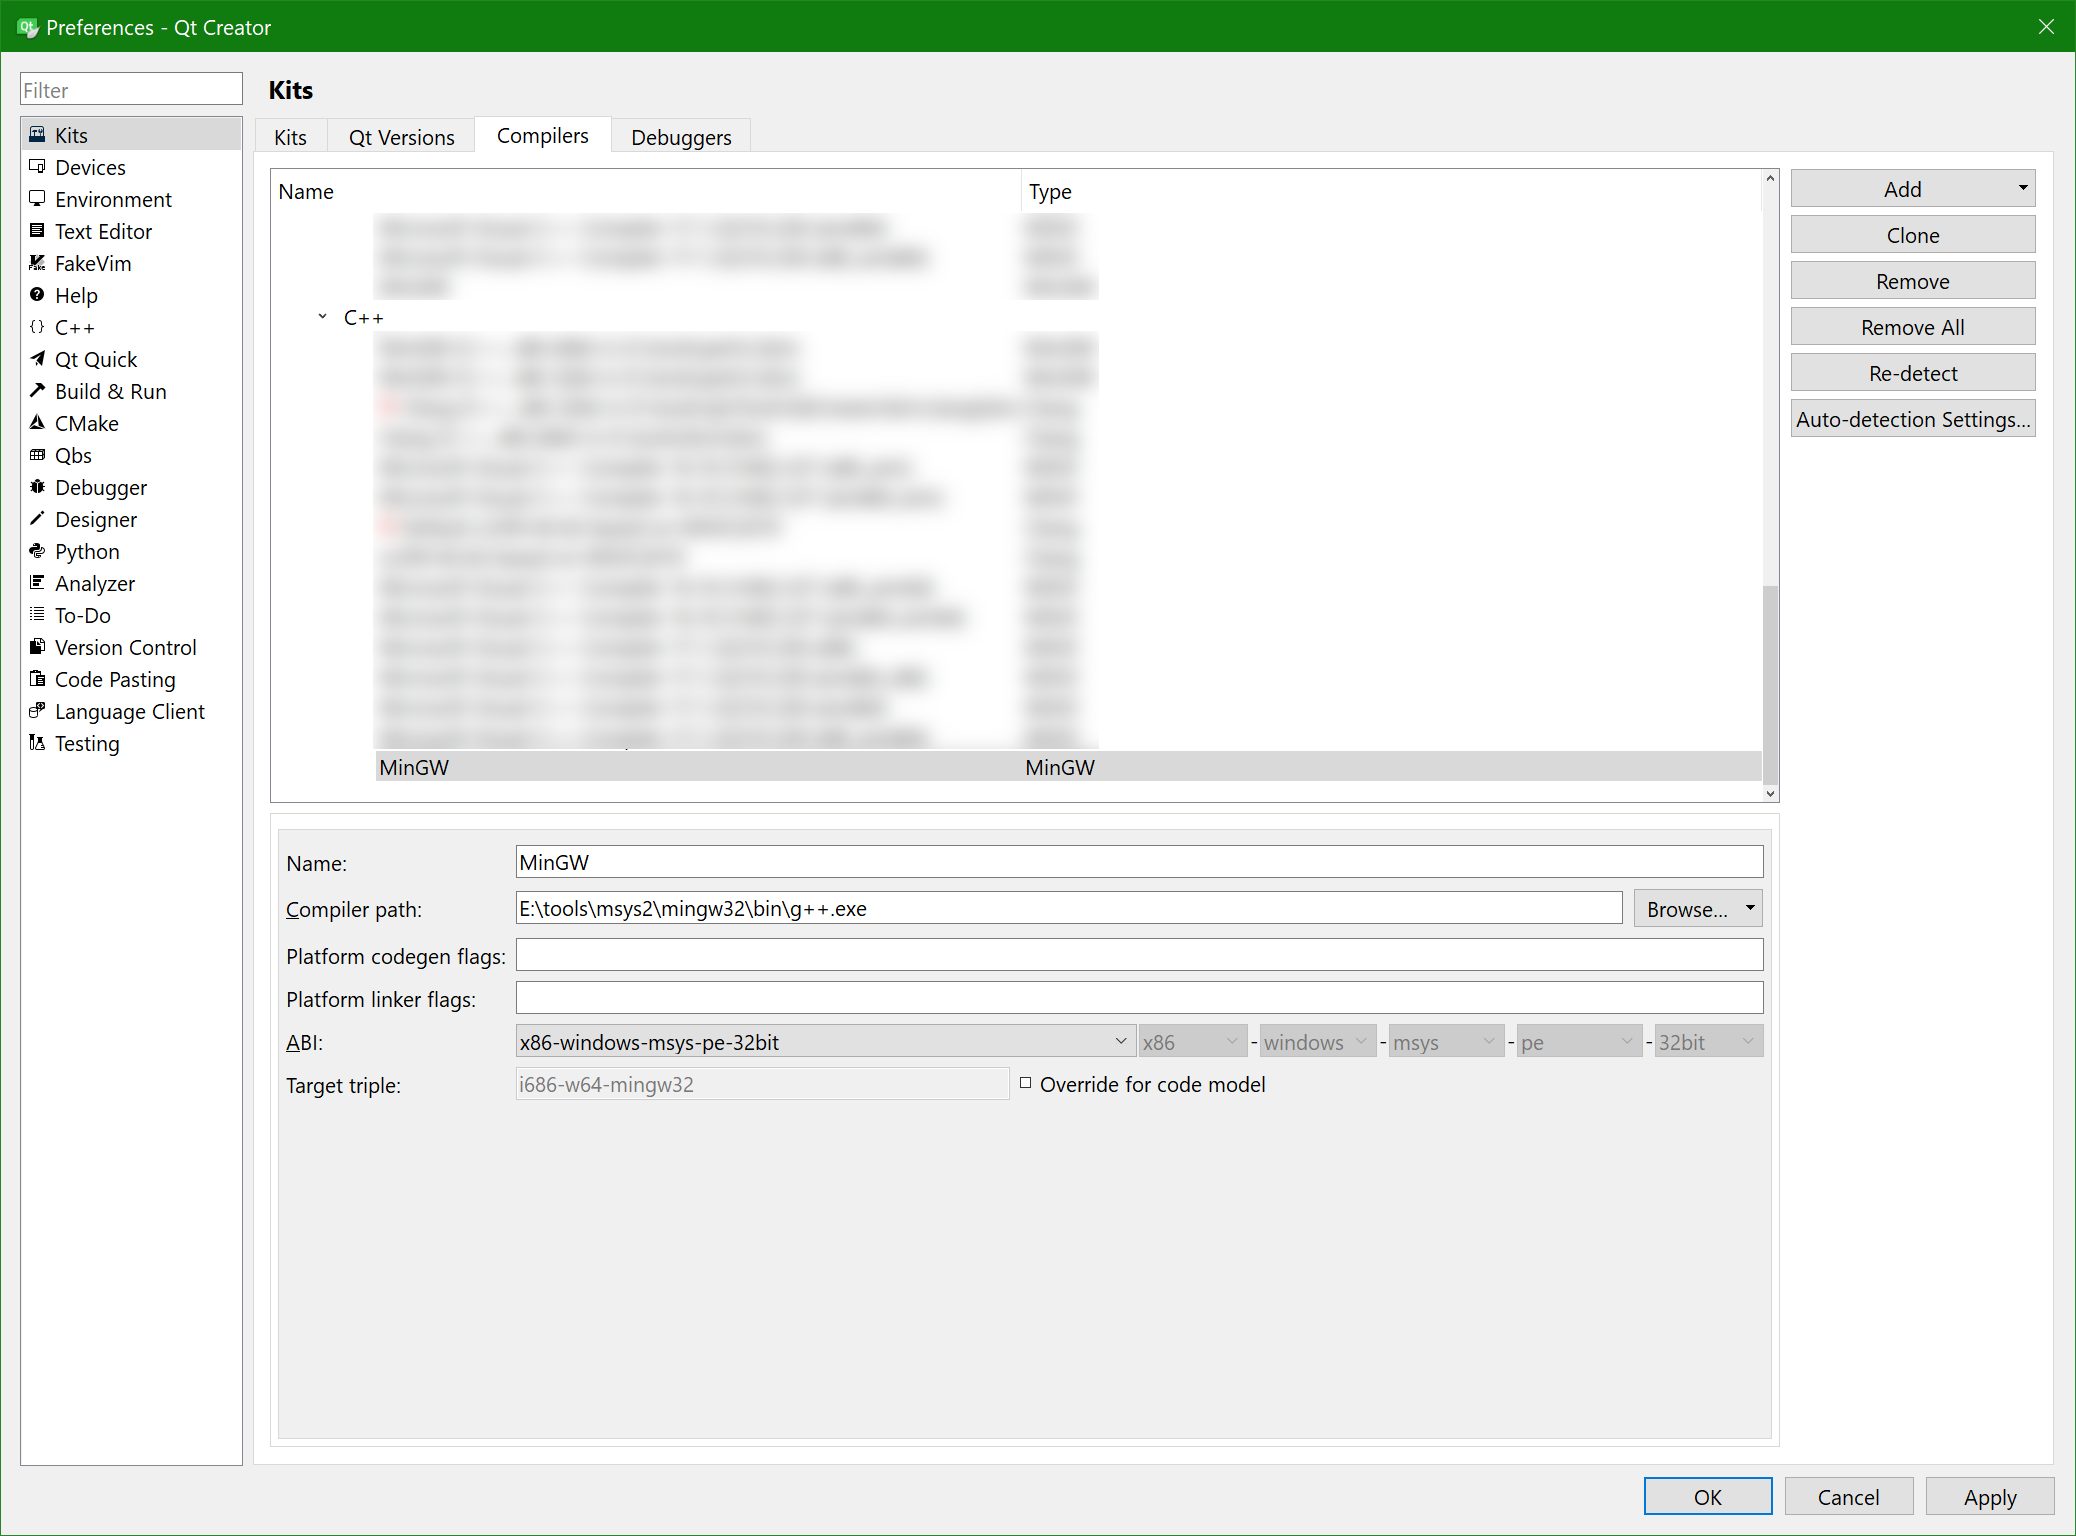The image size is (2076, 1536).
Task: Enable Override for code model checkbox
Action: [x=1025, y=1083]
